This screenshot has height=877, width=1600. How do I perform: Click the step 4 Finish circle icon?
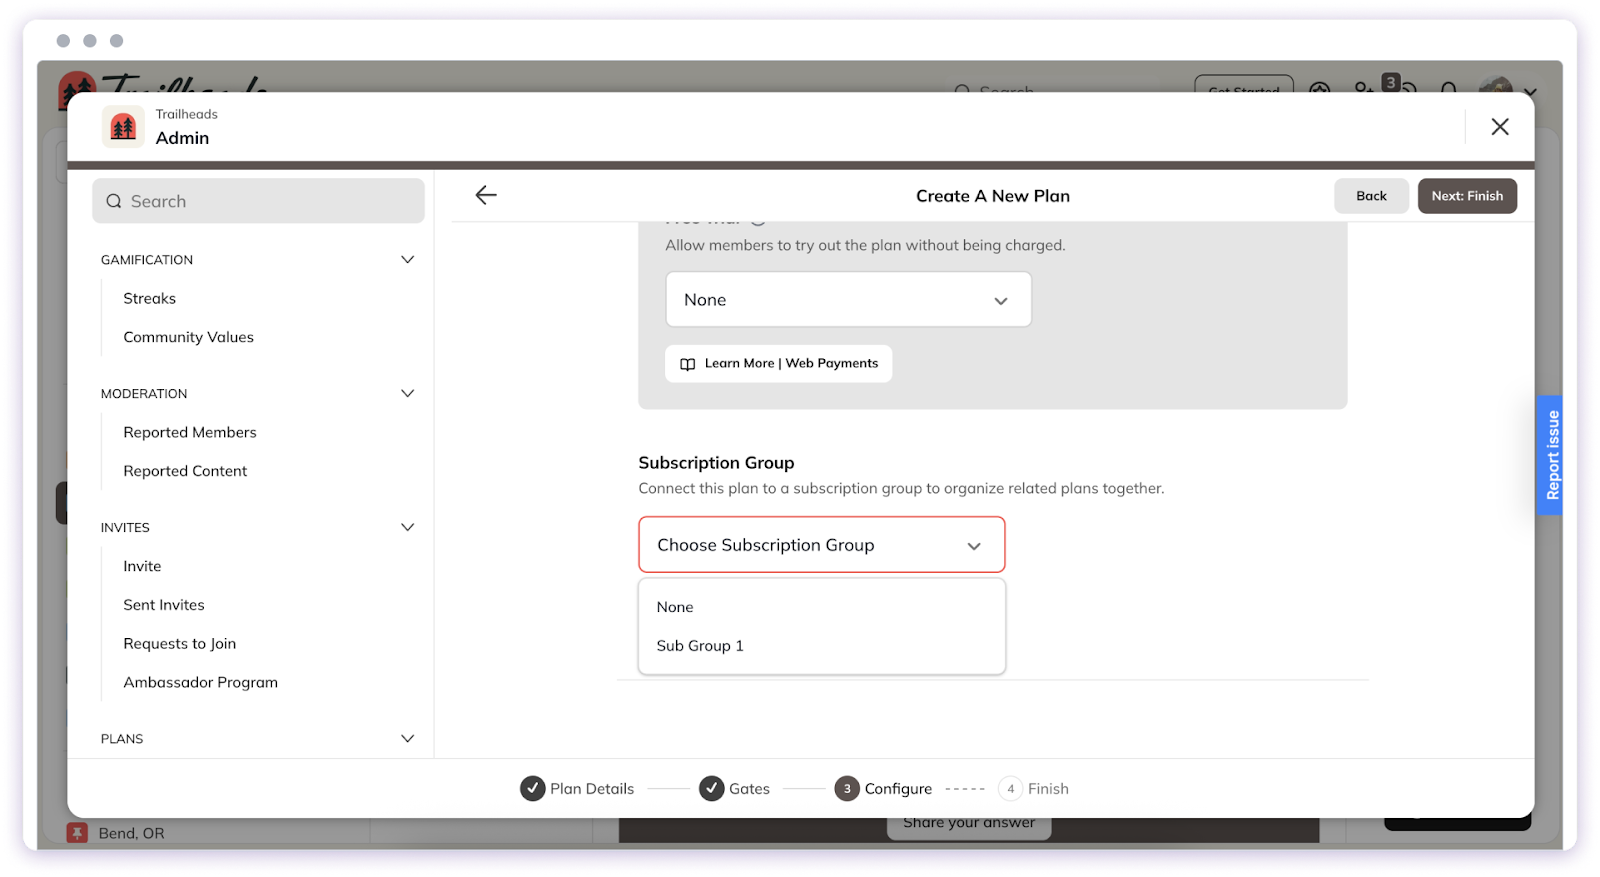[1010, 789]
